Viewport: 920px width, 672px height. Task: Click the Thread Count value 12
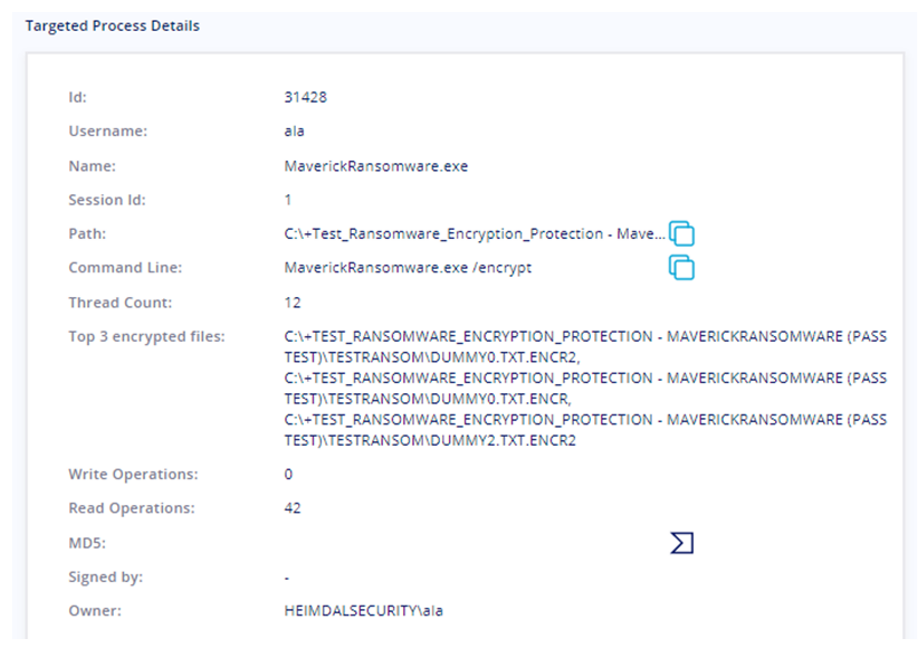click(293, 303)
